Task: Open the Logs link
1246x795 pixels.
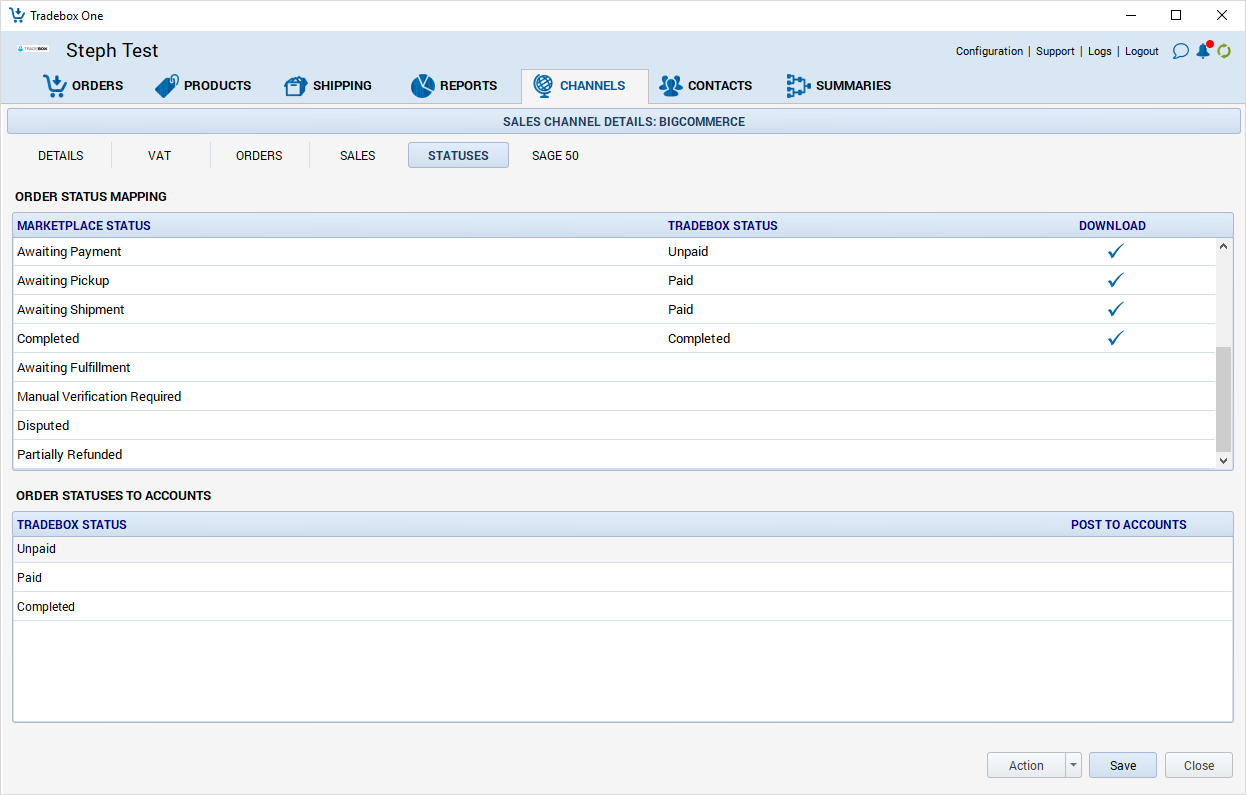Action: point(1100,51)
